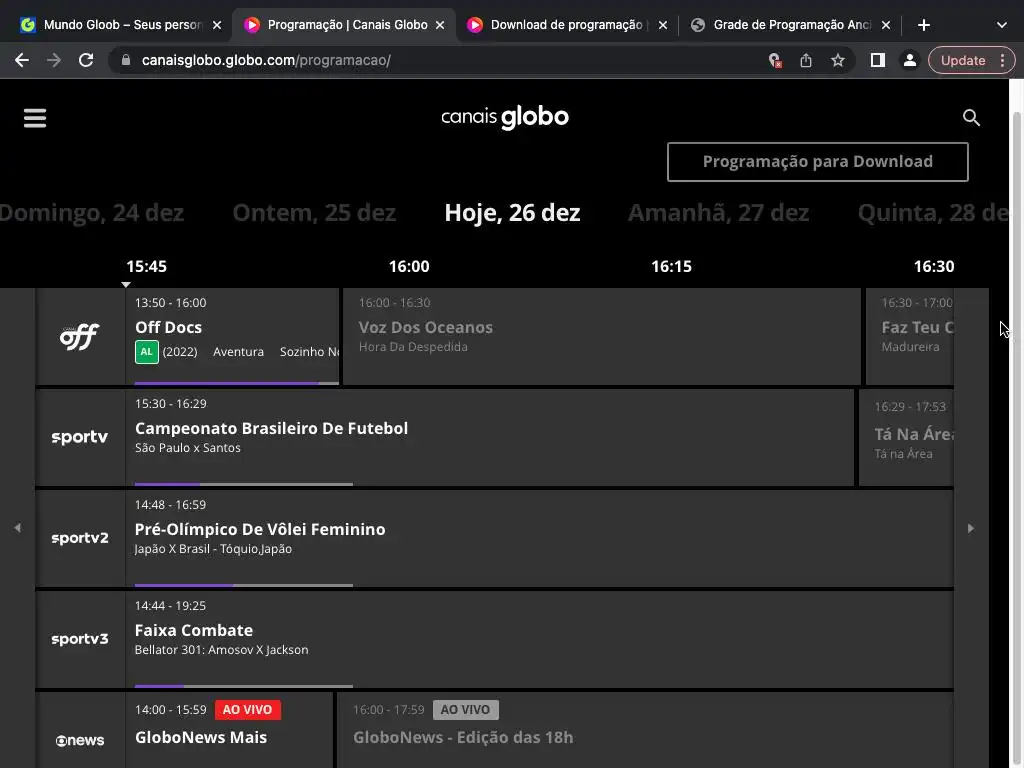Open Voz Dos Oceanos program card

click(x=601, y=336)
